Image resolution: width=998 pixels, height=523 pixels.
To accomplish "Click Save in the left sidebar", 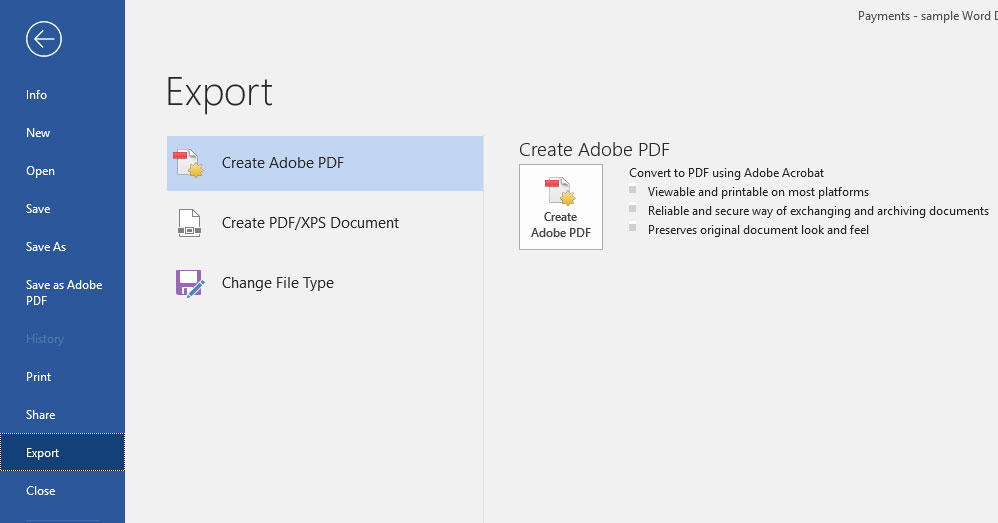I will coord(38,209).
